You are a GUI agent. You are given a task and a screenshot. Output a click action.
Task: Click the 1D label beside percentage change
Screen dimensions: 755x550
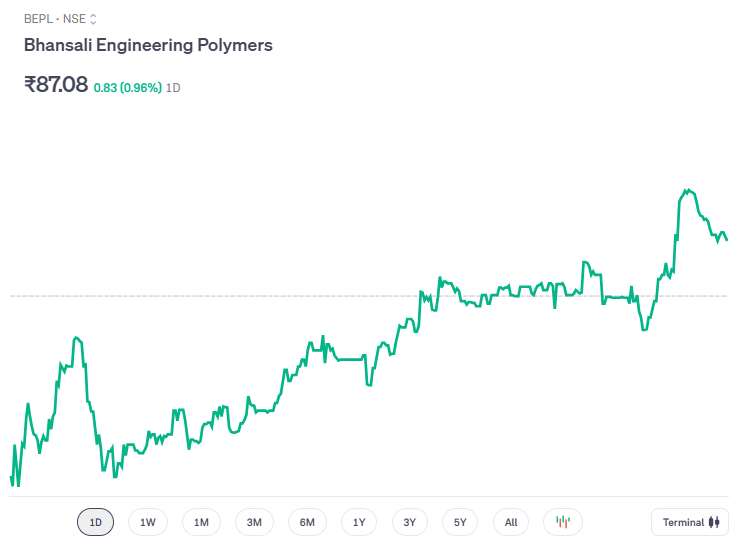coord(173,87)
